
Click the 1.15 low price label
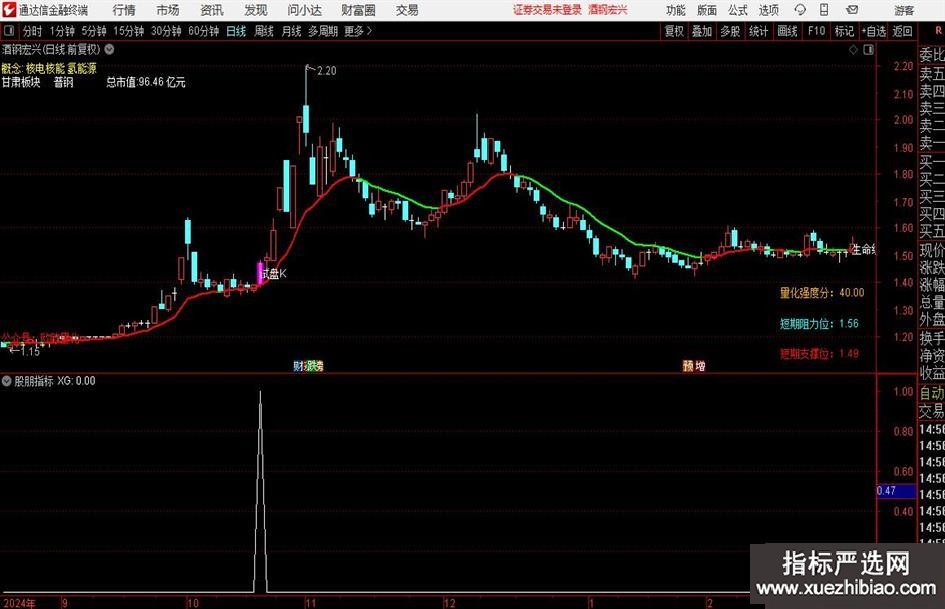point(30,351)
